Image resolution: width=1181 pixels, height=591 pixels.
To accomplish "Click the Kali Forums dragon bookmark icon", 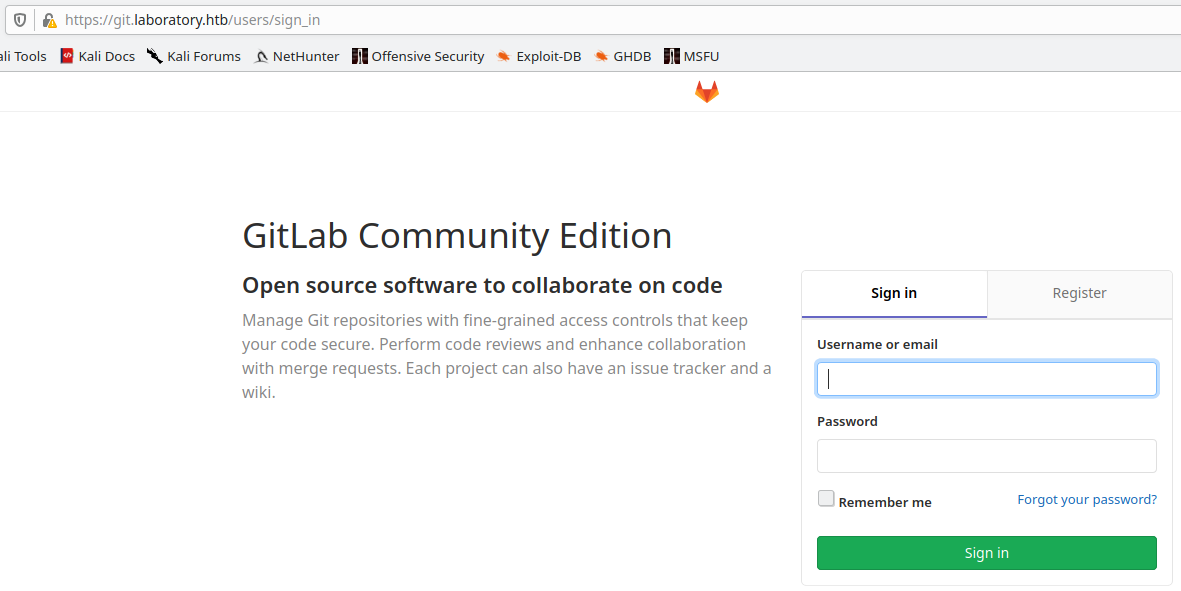I will [153, 56].
